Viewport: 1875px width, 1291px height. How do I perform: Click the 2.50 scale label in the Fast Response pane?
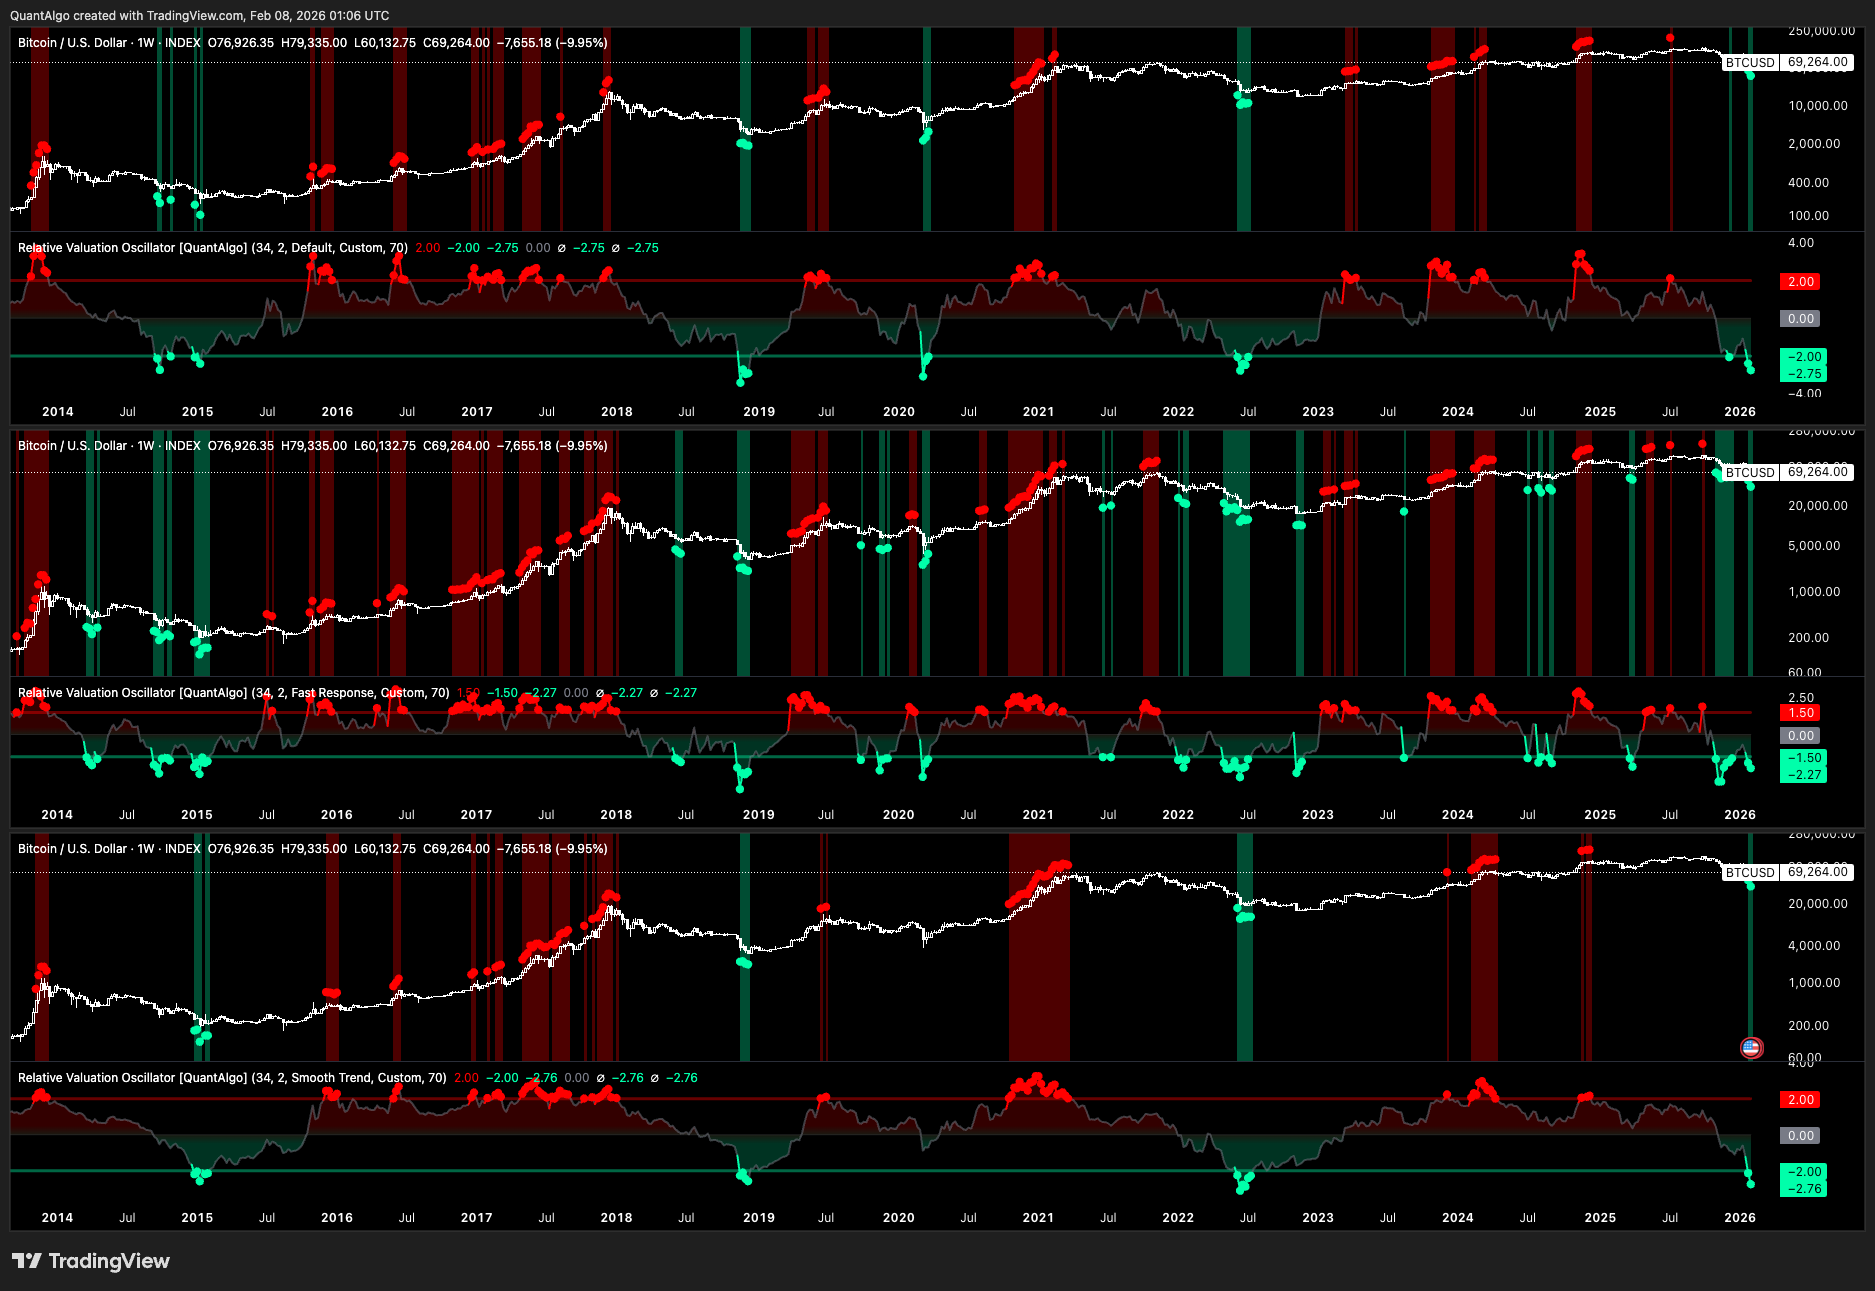point(1801,698)
